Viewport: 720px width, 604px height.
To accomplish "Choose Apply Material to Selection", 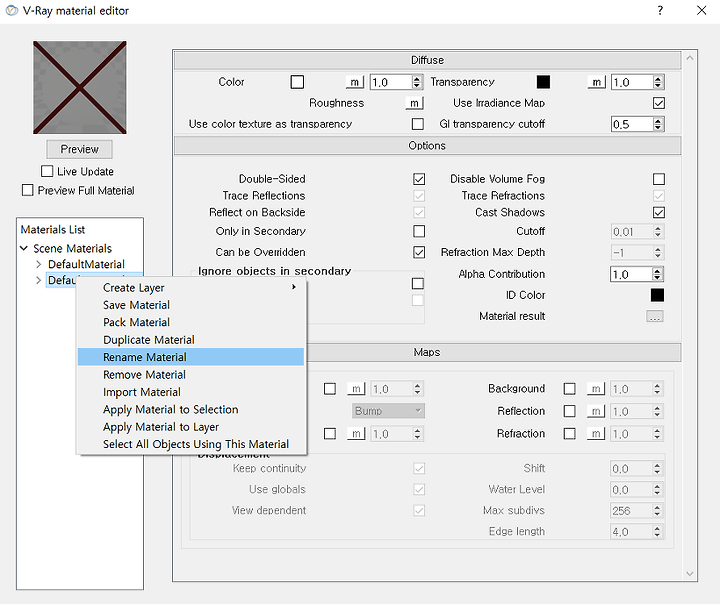I will click(x=191, y=409).
